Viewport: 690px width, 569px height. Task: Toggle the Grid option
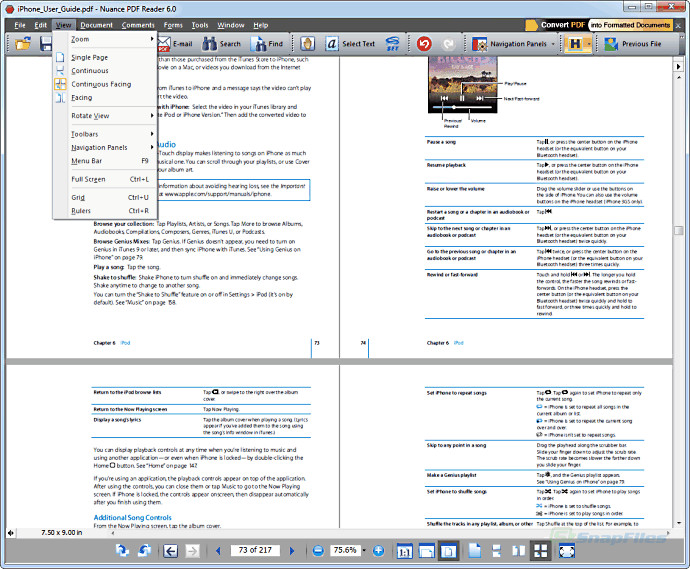click(105, 198)
